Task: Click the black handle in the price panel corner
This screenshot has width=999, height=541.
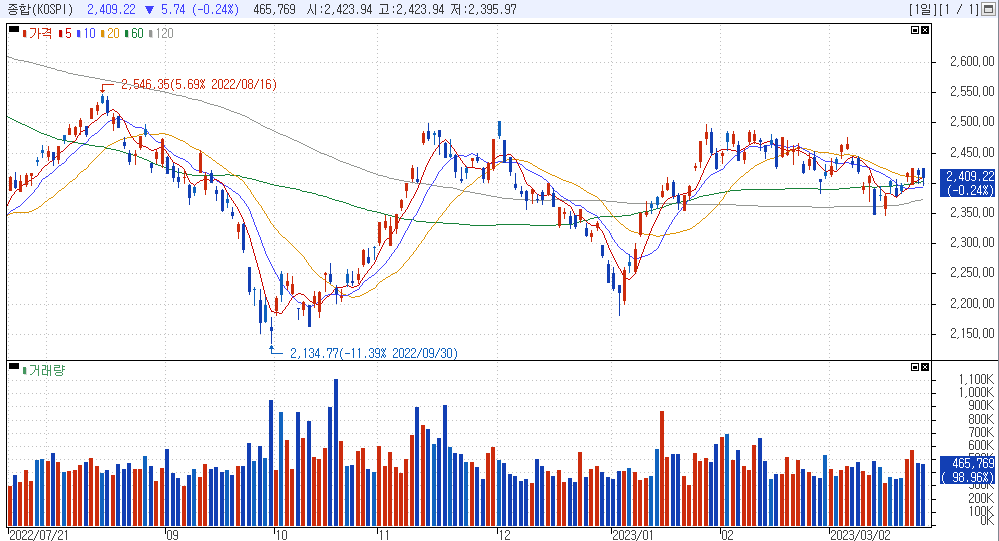Action: pyautogui.click(x=14, y=29)
